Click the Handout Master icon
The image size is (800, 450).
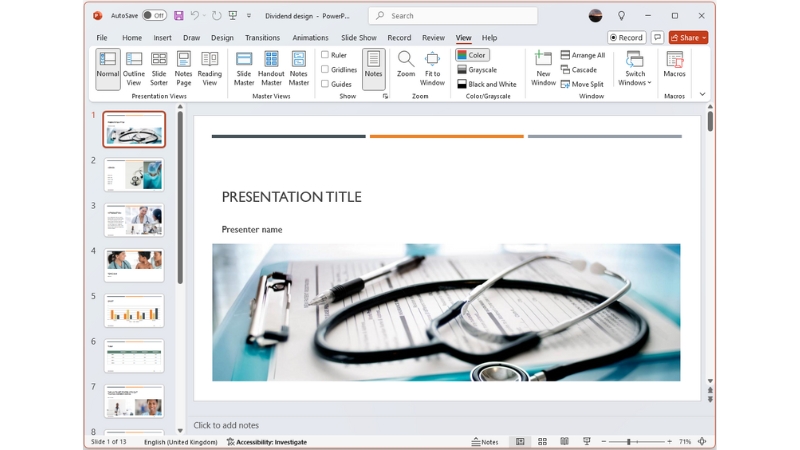pyautogui.click(x=271, y=66)
